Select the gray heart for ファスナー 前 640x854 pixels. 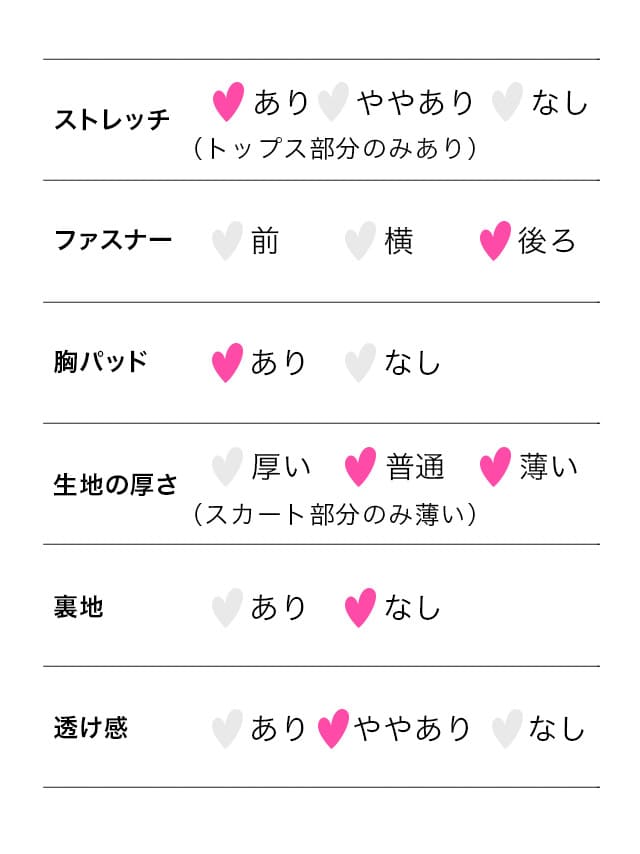point(227,240)
